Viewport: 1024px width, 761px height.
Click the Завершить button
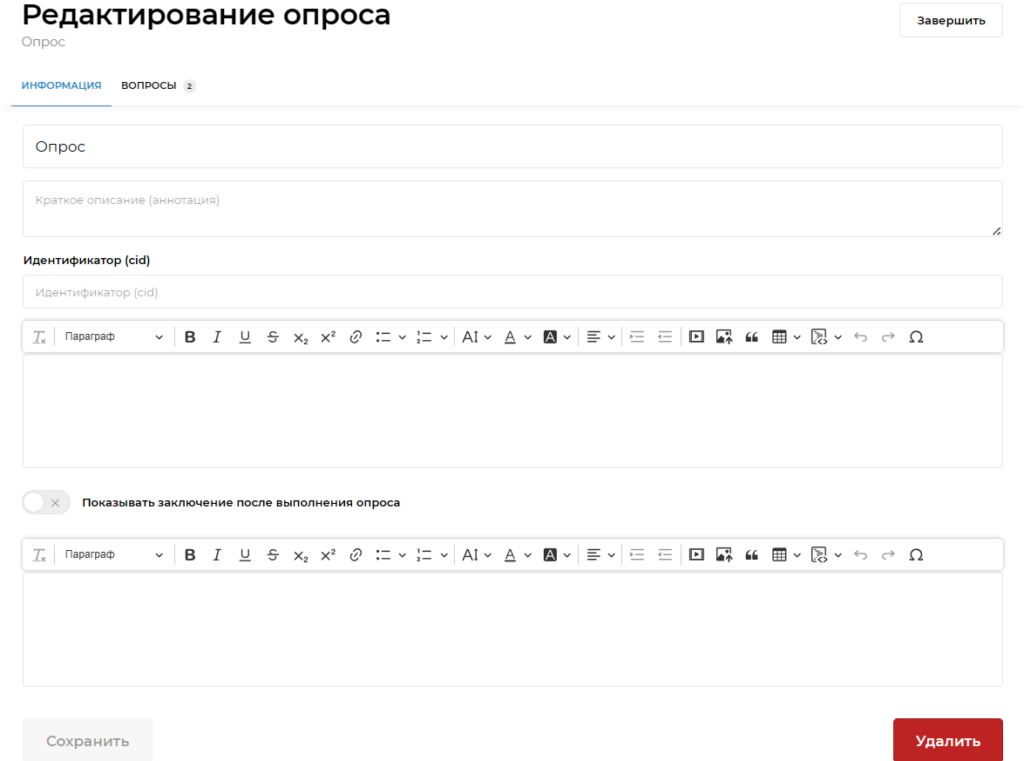[949, 20]
